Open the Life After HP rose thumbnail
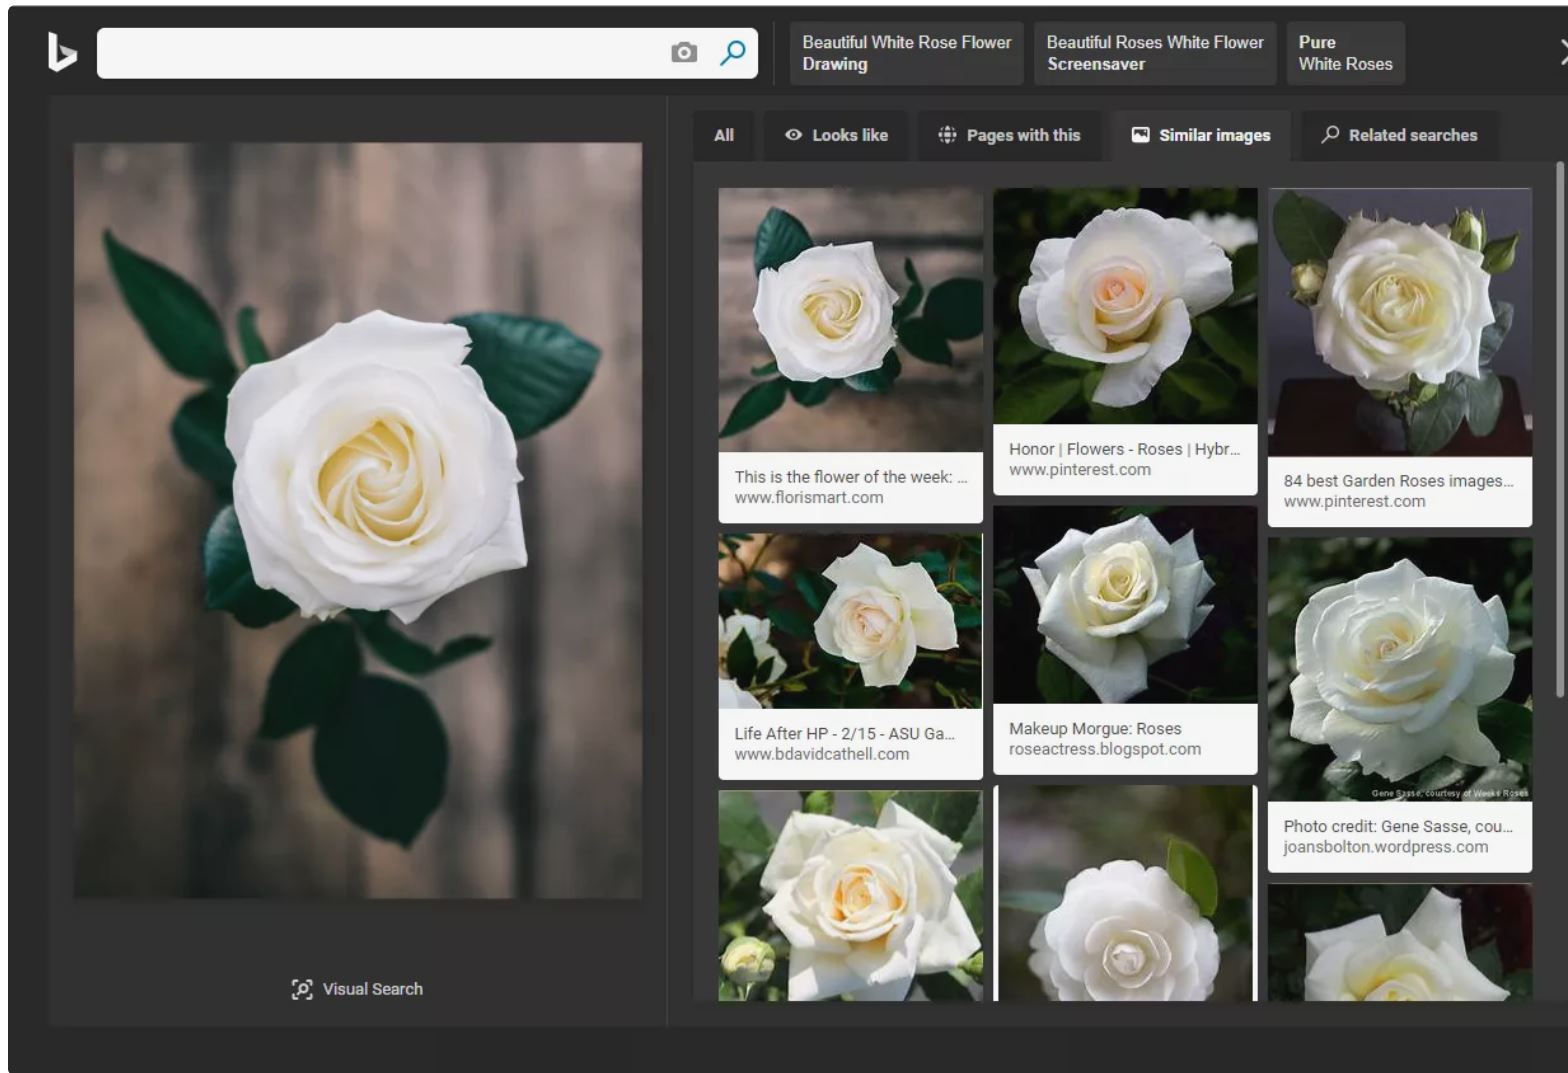 tap(850, 621)
